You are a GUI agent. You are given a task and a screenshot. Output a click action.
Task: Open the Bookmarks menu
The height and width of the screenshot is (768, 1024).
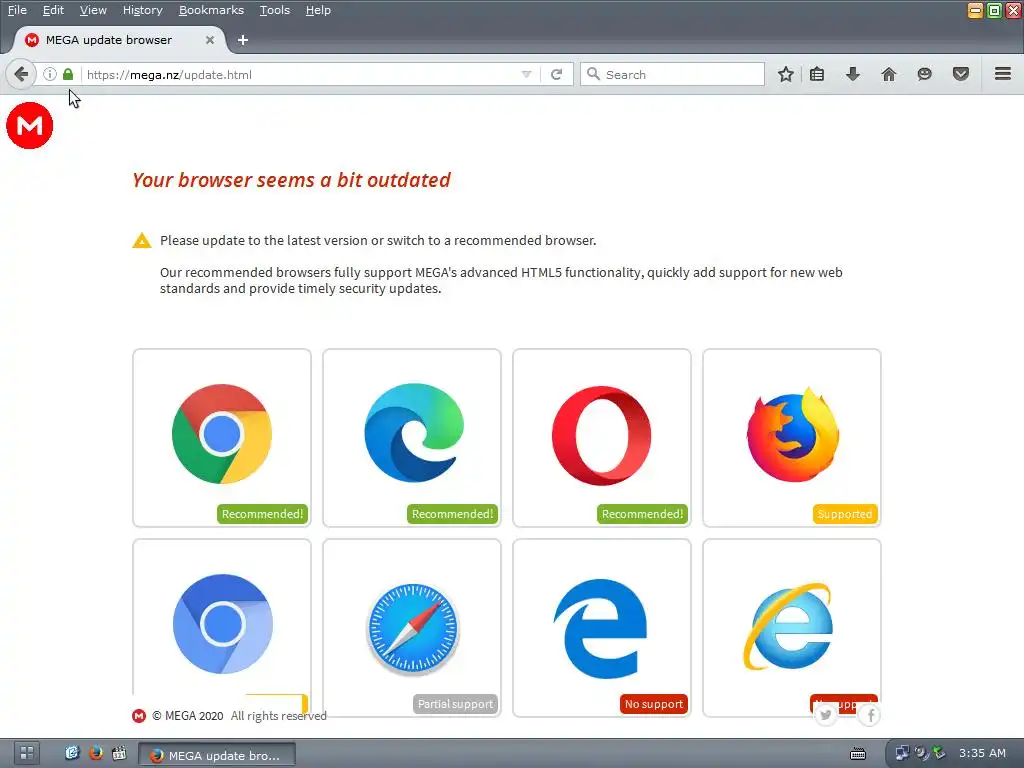tap(211, 10)
